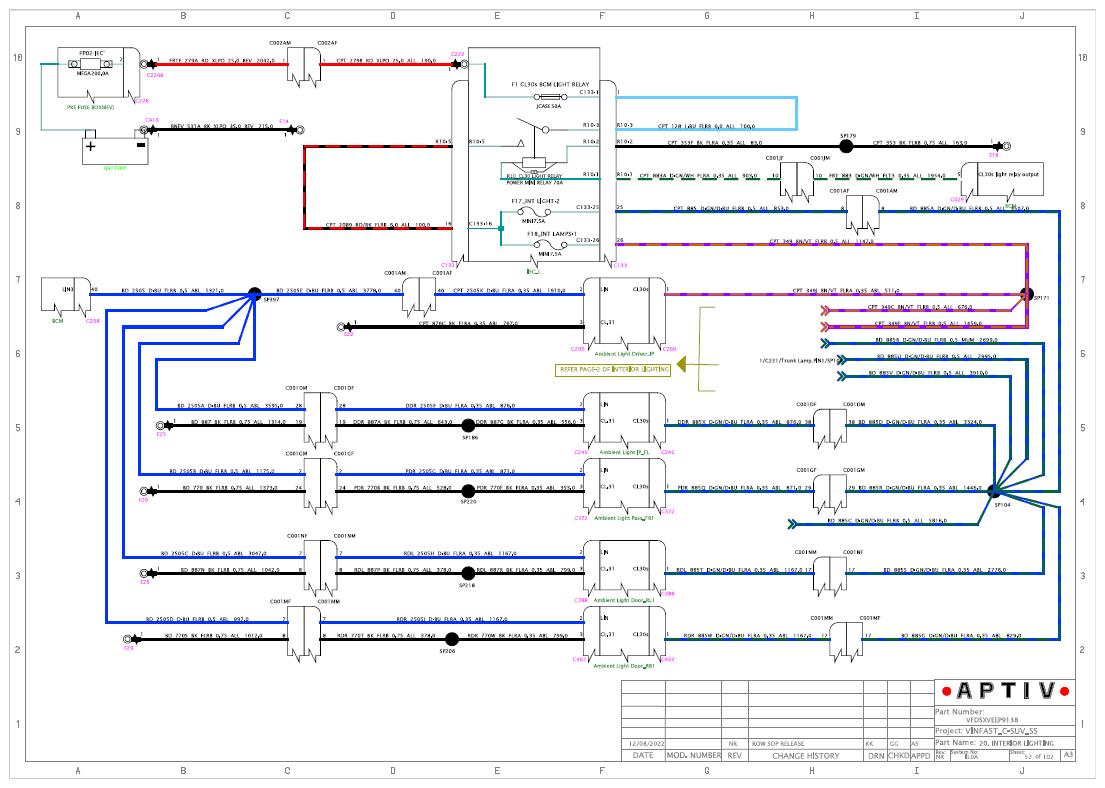The image size is (1105, 788).
Task: Select part number VFDSXVEEP9138
Action: (x=992, y=720)
